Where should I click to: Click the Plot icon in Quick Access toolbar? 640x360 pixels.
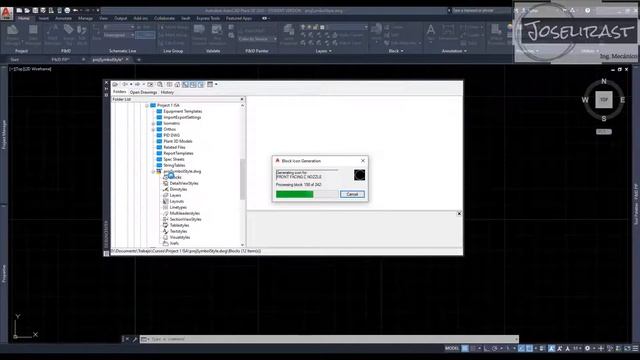click(x=67, y=10)
